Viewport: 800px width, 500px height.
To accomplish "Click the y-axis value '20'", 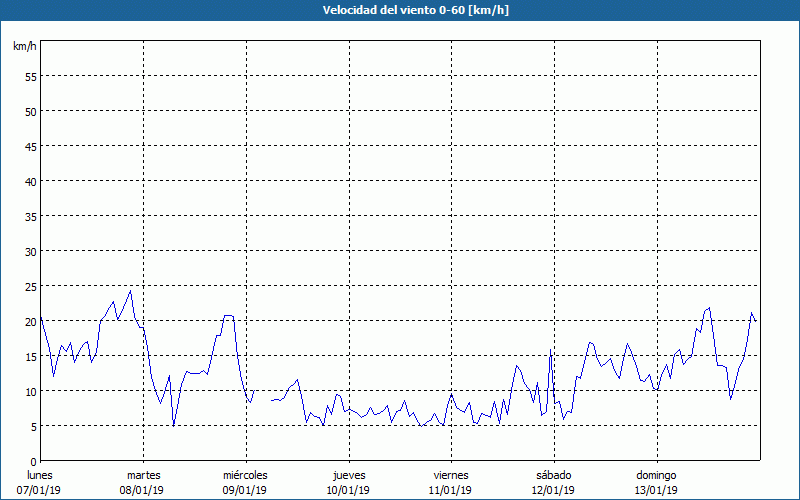I will click(31, 321).
